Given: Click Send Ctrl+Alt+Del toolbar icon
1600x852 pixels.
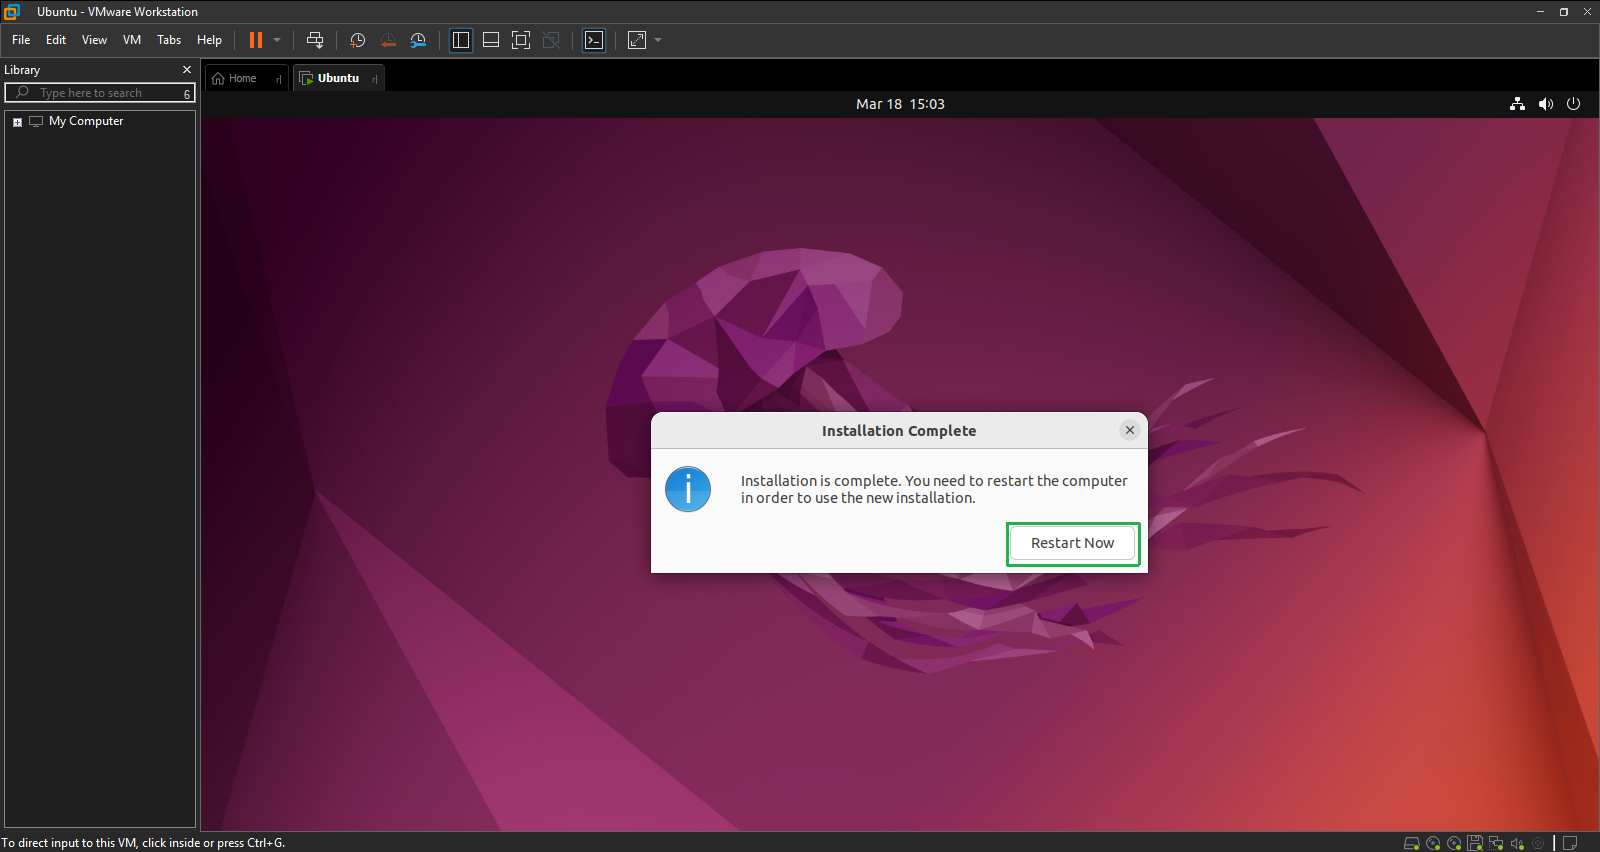Looking at the screenshot, I should (315, 40).
